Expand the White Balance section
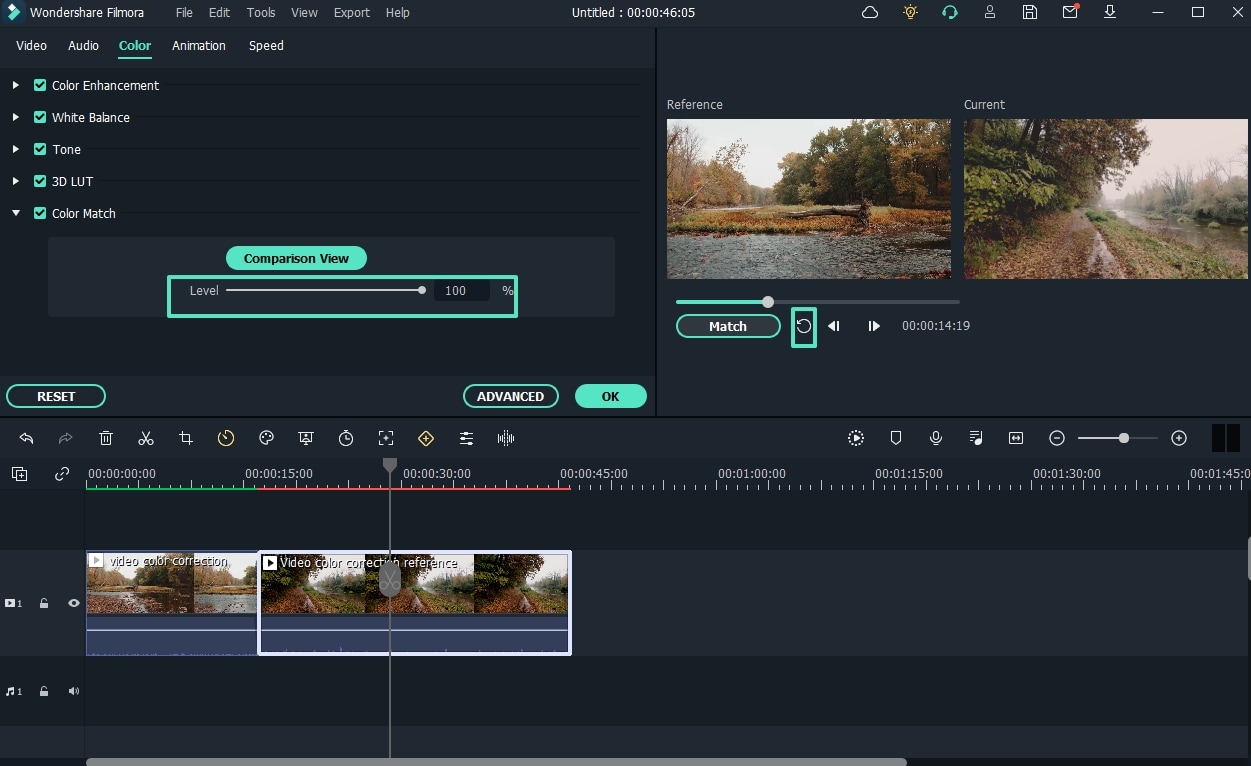This screenshot has height=766, width=1251. 16,117
